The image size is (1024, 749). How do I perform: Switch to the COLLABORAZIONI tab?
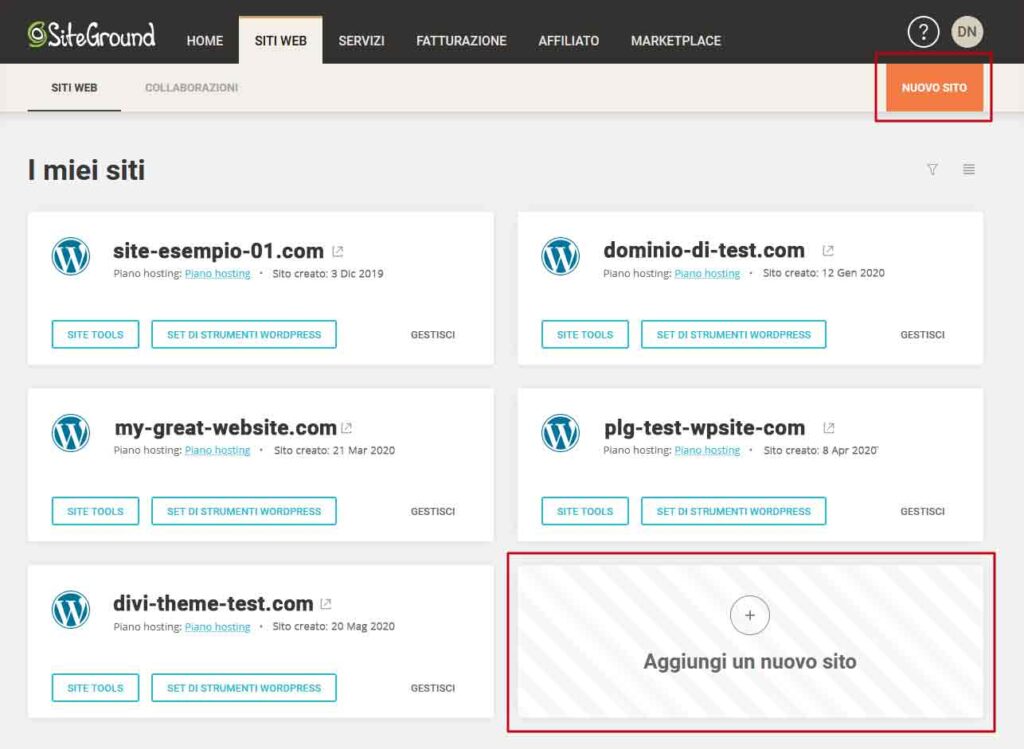(x=191, y=88)
